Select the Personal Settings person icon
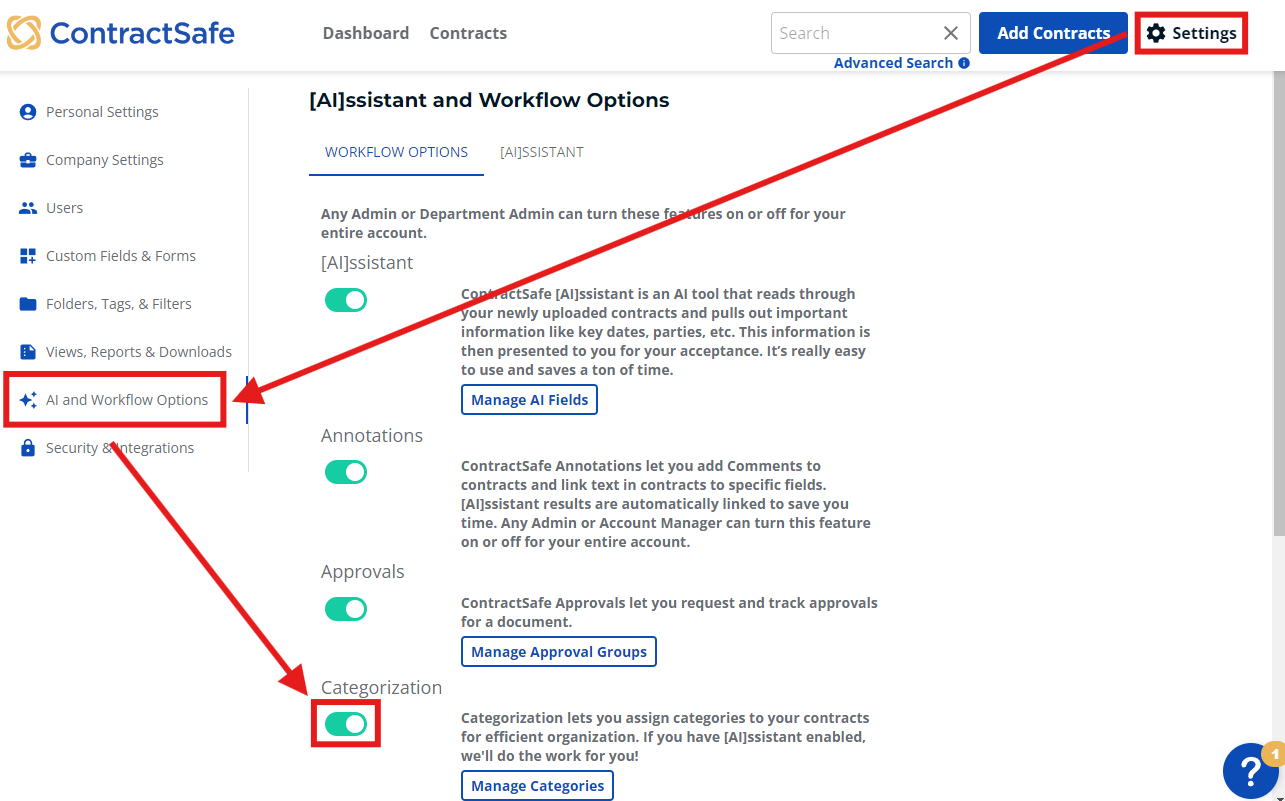 pyautogui.click(x=27, y=111)
